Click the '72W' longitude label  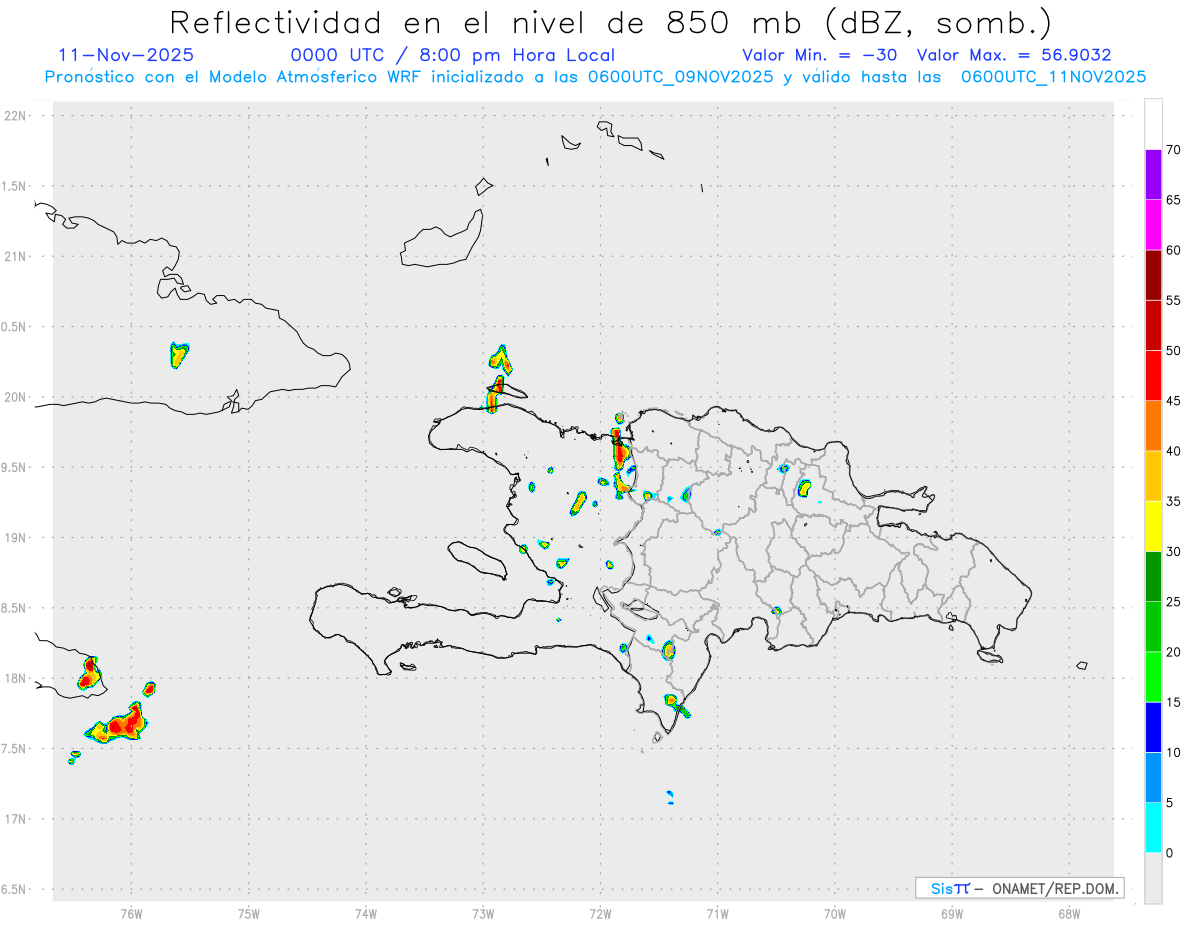click(600, 913)
